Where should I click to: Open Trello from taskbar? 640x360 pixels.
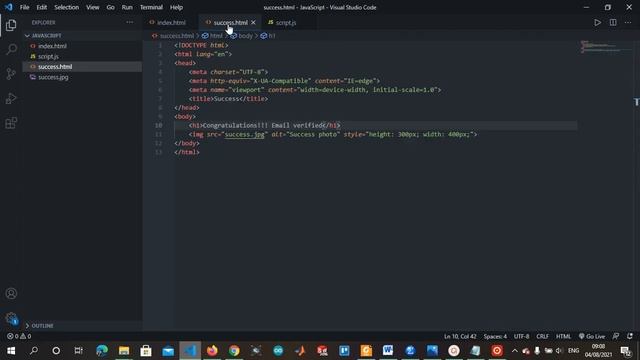tap(344, 351)
